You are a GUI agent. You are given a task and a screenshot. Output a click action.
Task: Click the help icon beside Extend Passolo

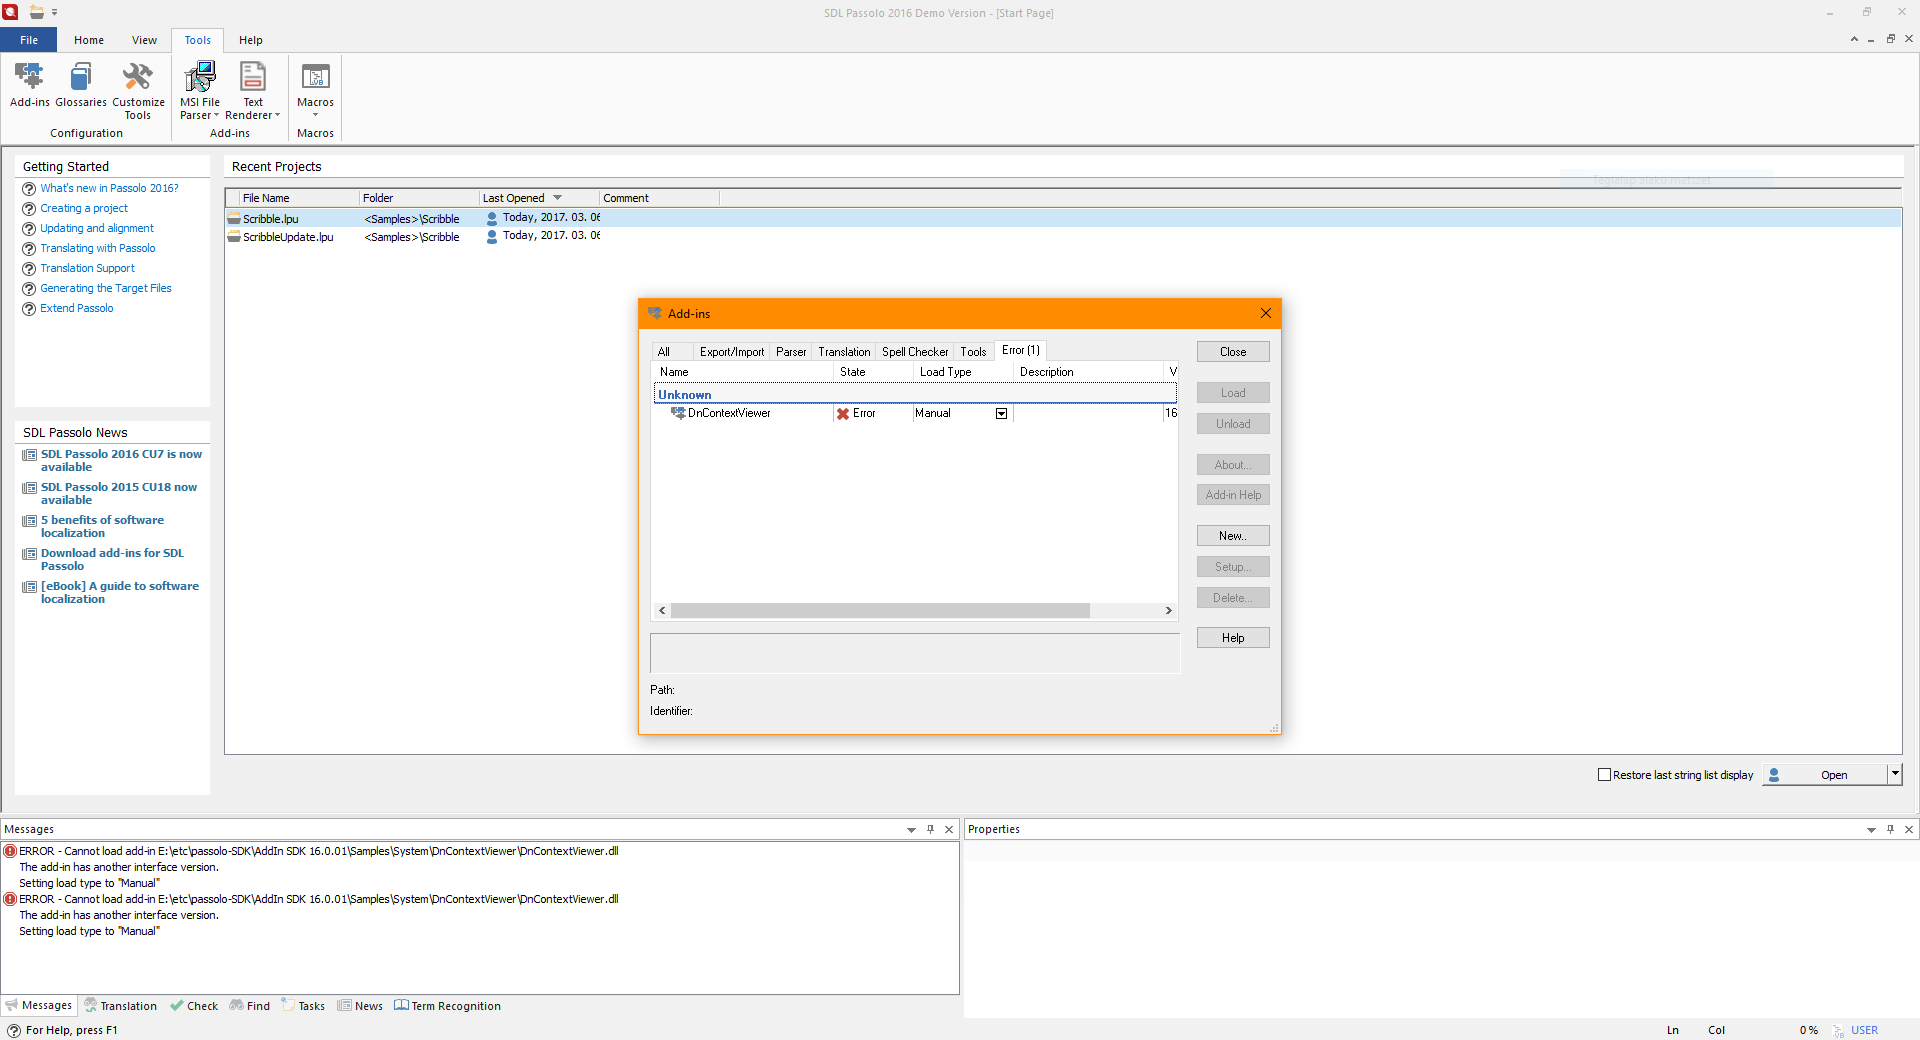click(29, 309)
